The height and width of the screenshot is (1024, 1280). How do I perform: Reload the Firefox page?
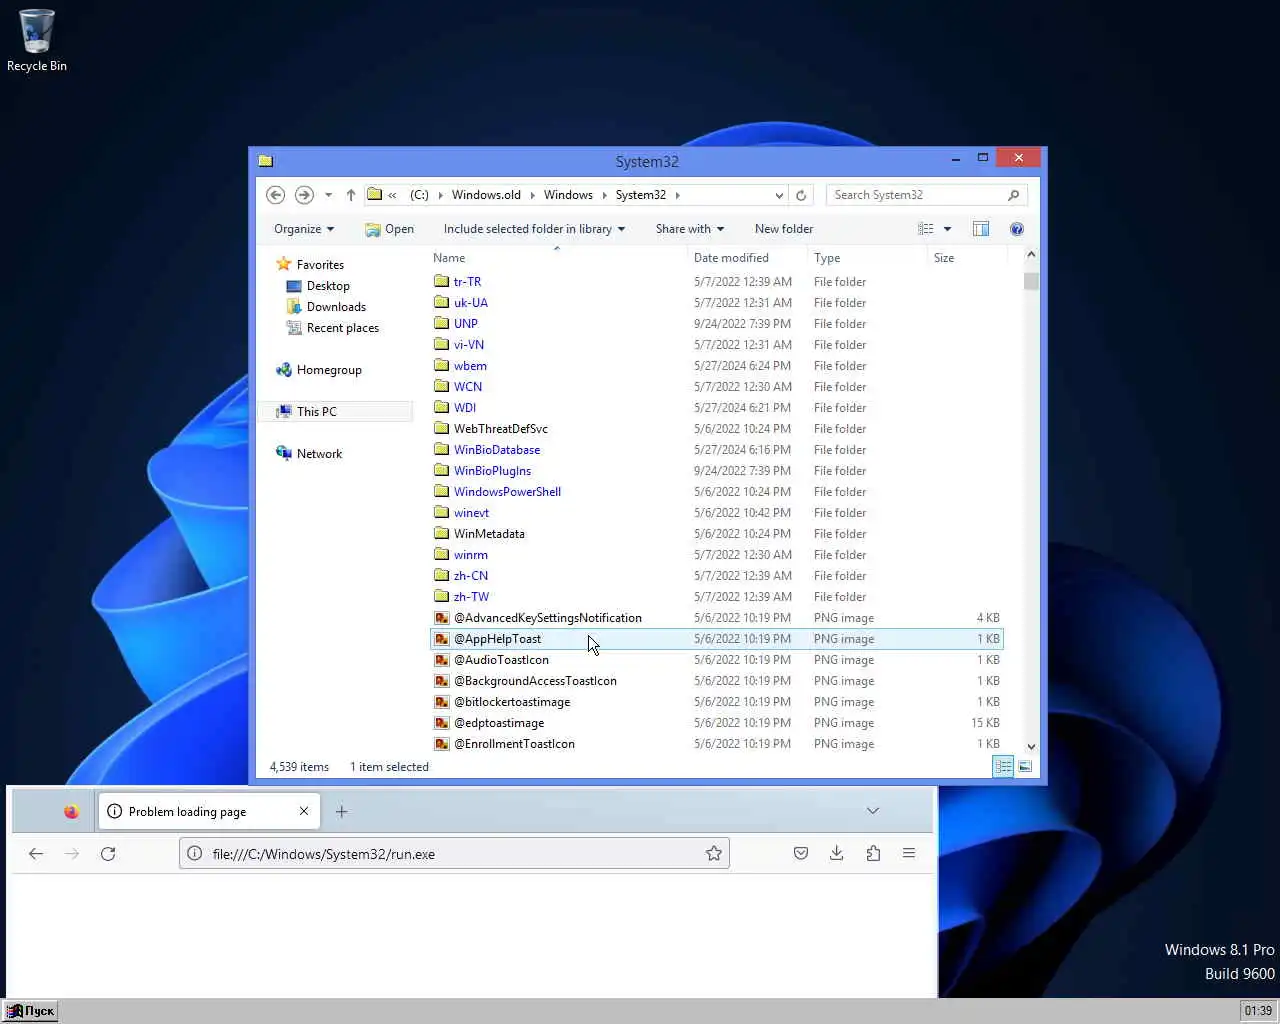point(108,854)
